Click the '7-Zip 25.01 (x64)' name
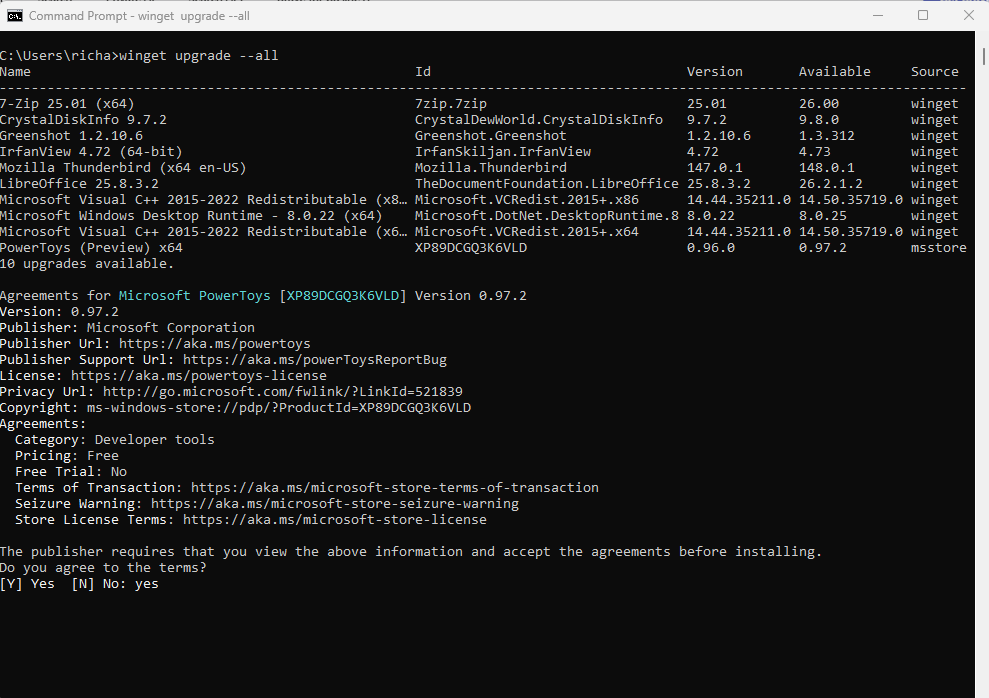 point(67,103)
